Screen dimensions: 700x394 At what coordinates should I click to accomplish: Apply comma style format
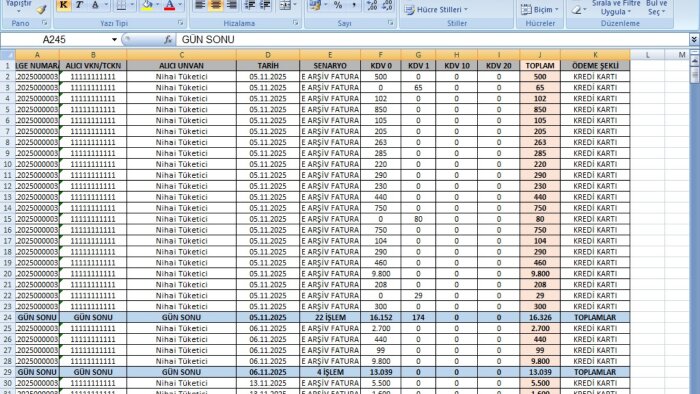pyautogui.click(x=354, y=5)
